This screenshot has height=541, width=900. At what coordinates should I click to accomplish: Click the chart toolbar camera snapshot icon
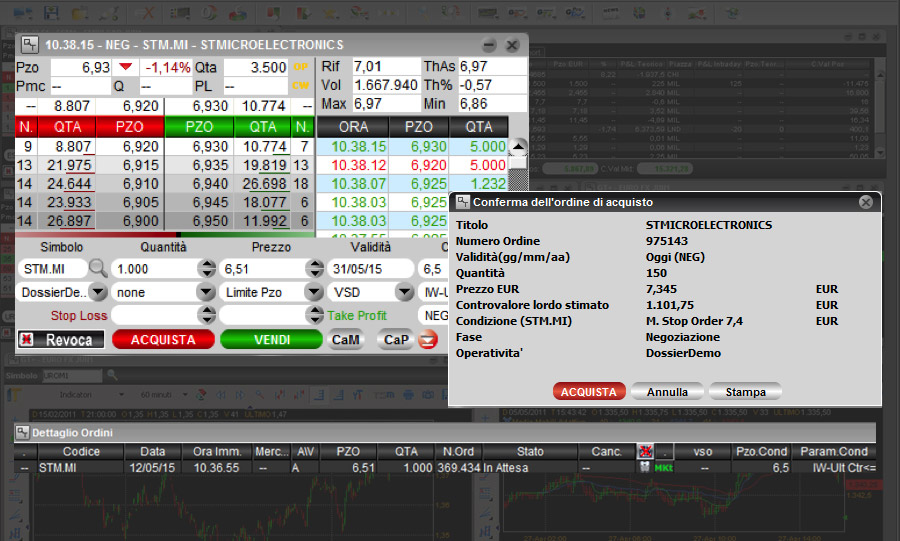click(x=428, y=395)
